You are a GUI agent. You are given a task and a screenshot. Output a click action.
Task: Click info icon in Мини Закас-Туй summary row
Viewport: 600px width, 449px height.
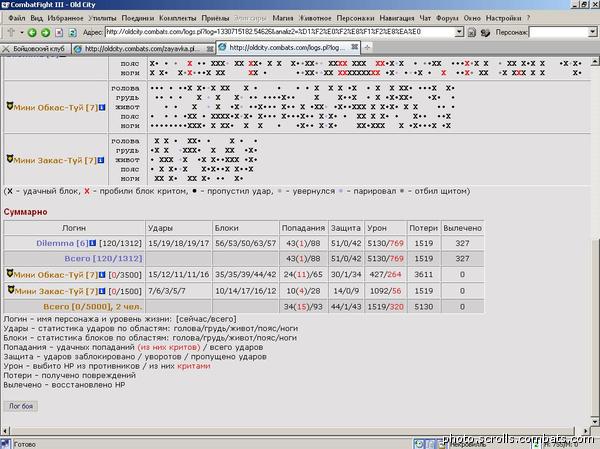102,291
